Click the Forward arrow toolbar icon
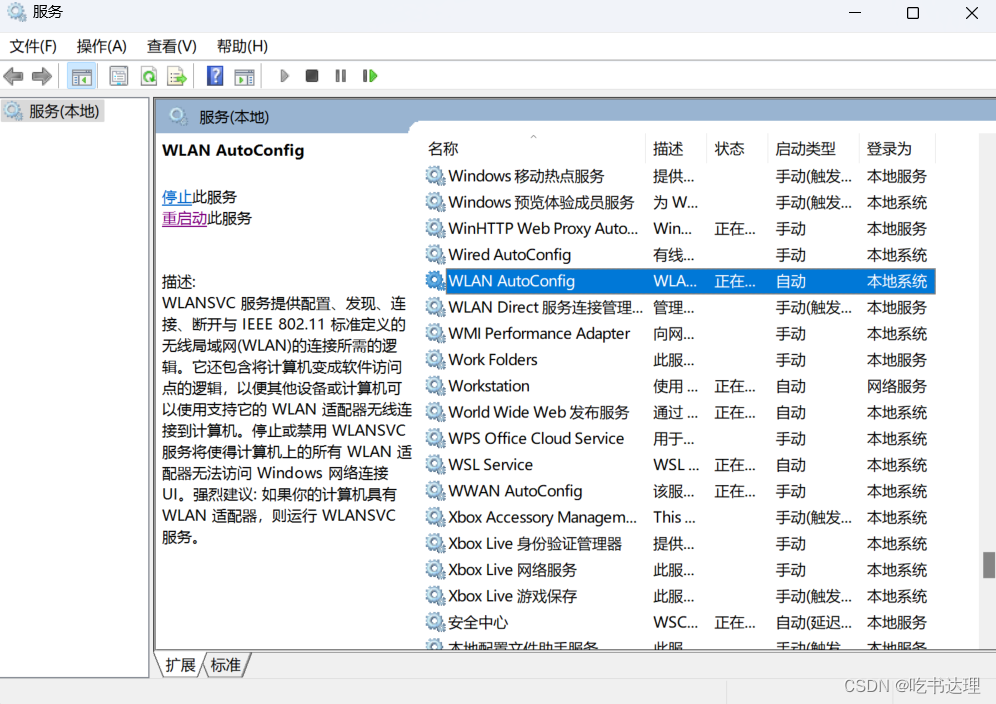Viewport: 996px width, 704px height. [x=42, y=77]
